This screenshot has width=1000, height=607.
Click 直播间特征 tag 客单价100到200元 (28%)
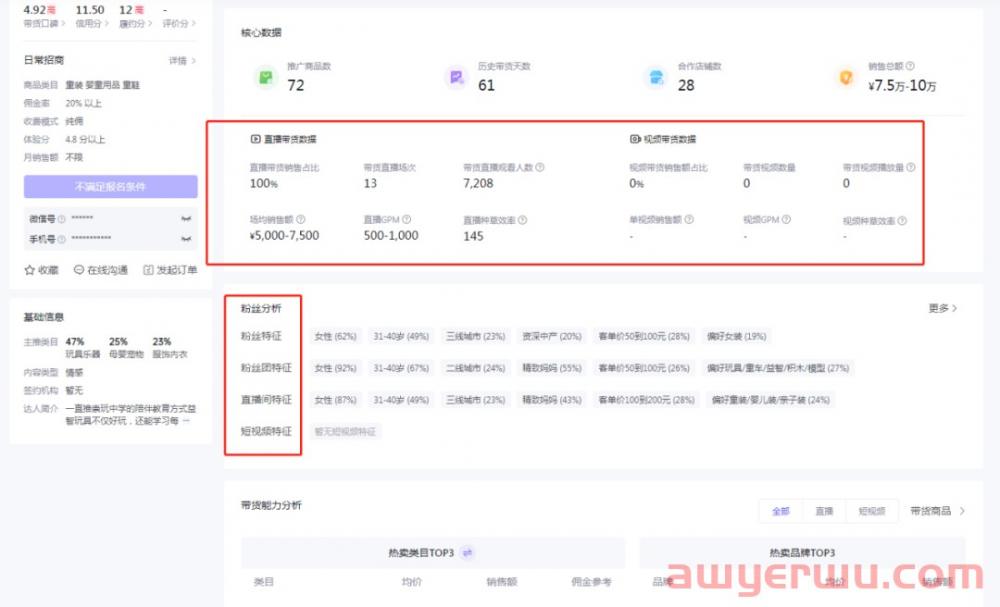646,400
